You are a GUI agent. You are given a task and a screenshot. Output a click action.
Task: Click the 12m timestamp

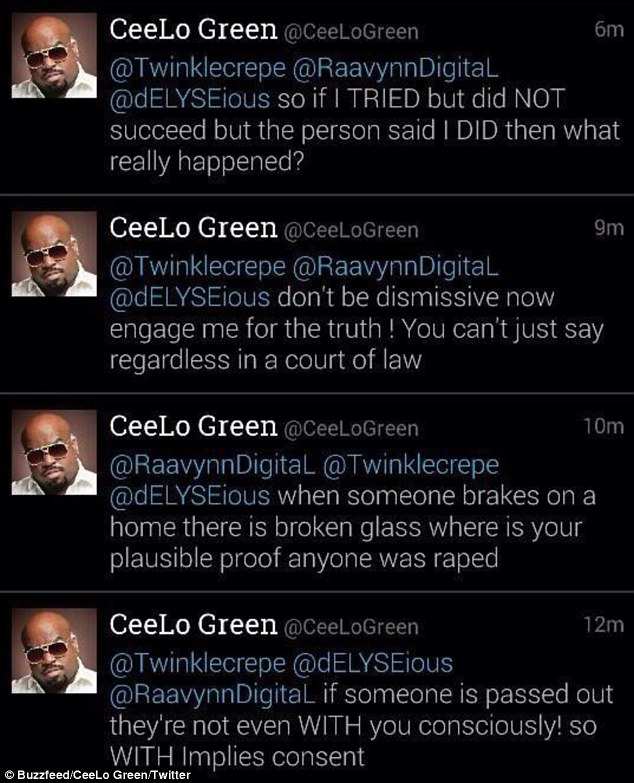602,626
